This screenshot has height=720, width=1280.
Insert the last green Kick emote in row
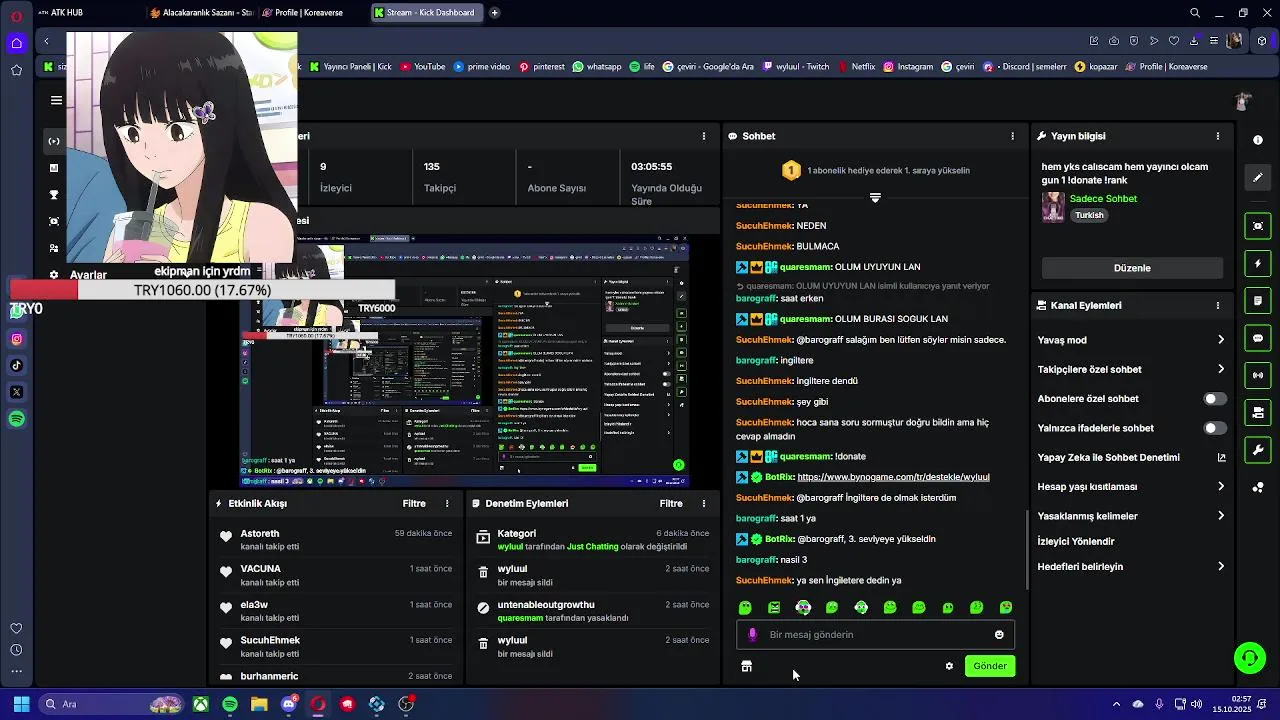pos(1006,608)
